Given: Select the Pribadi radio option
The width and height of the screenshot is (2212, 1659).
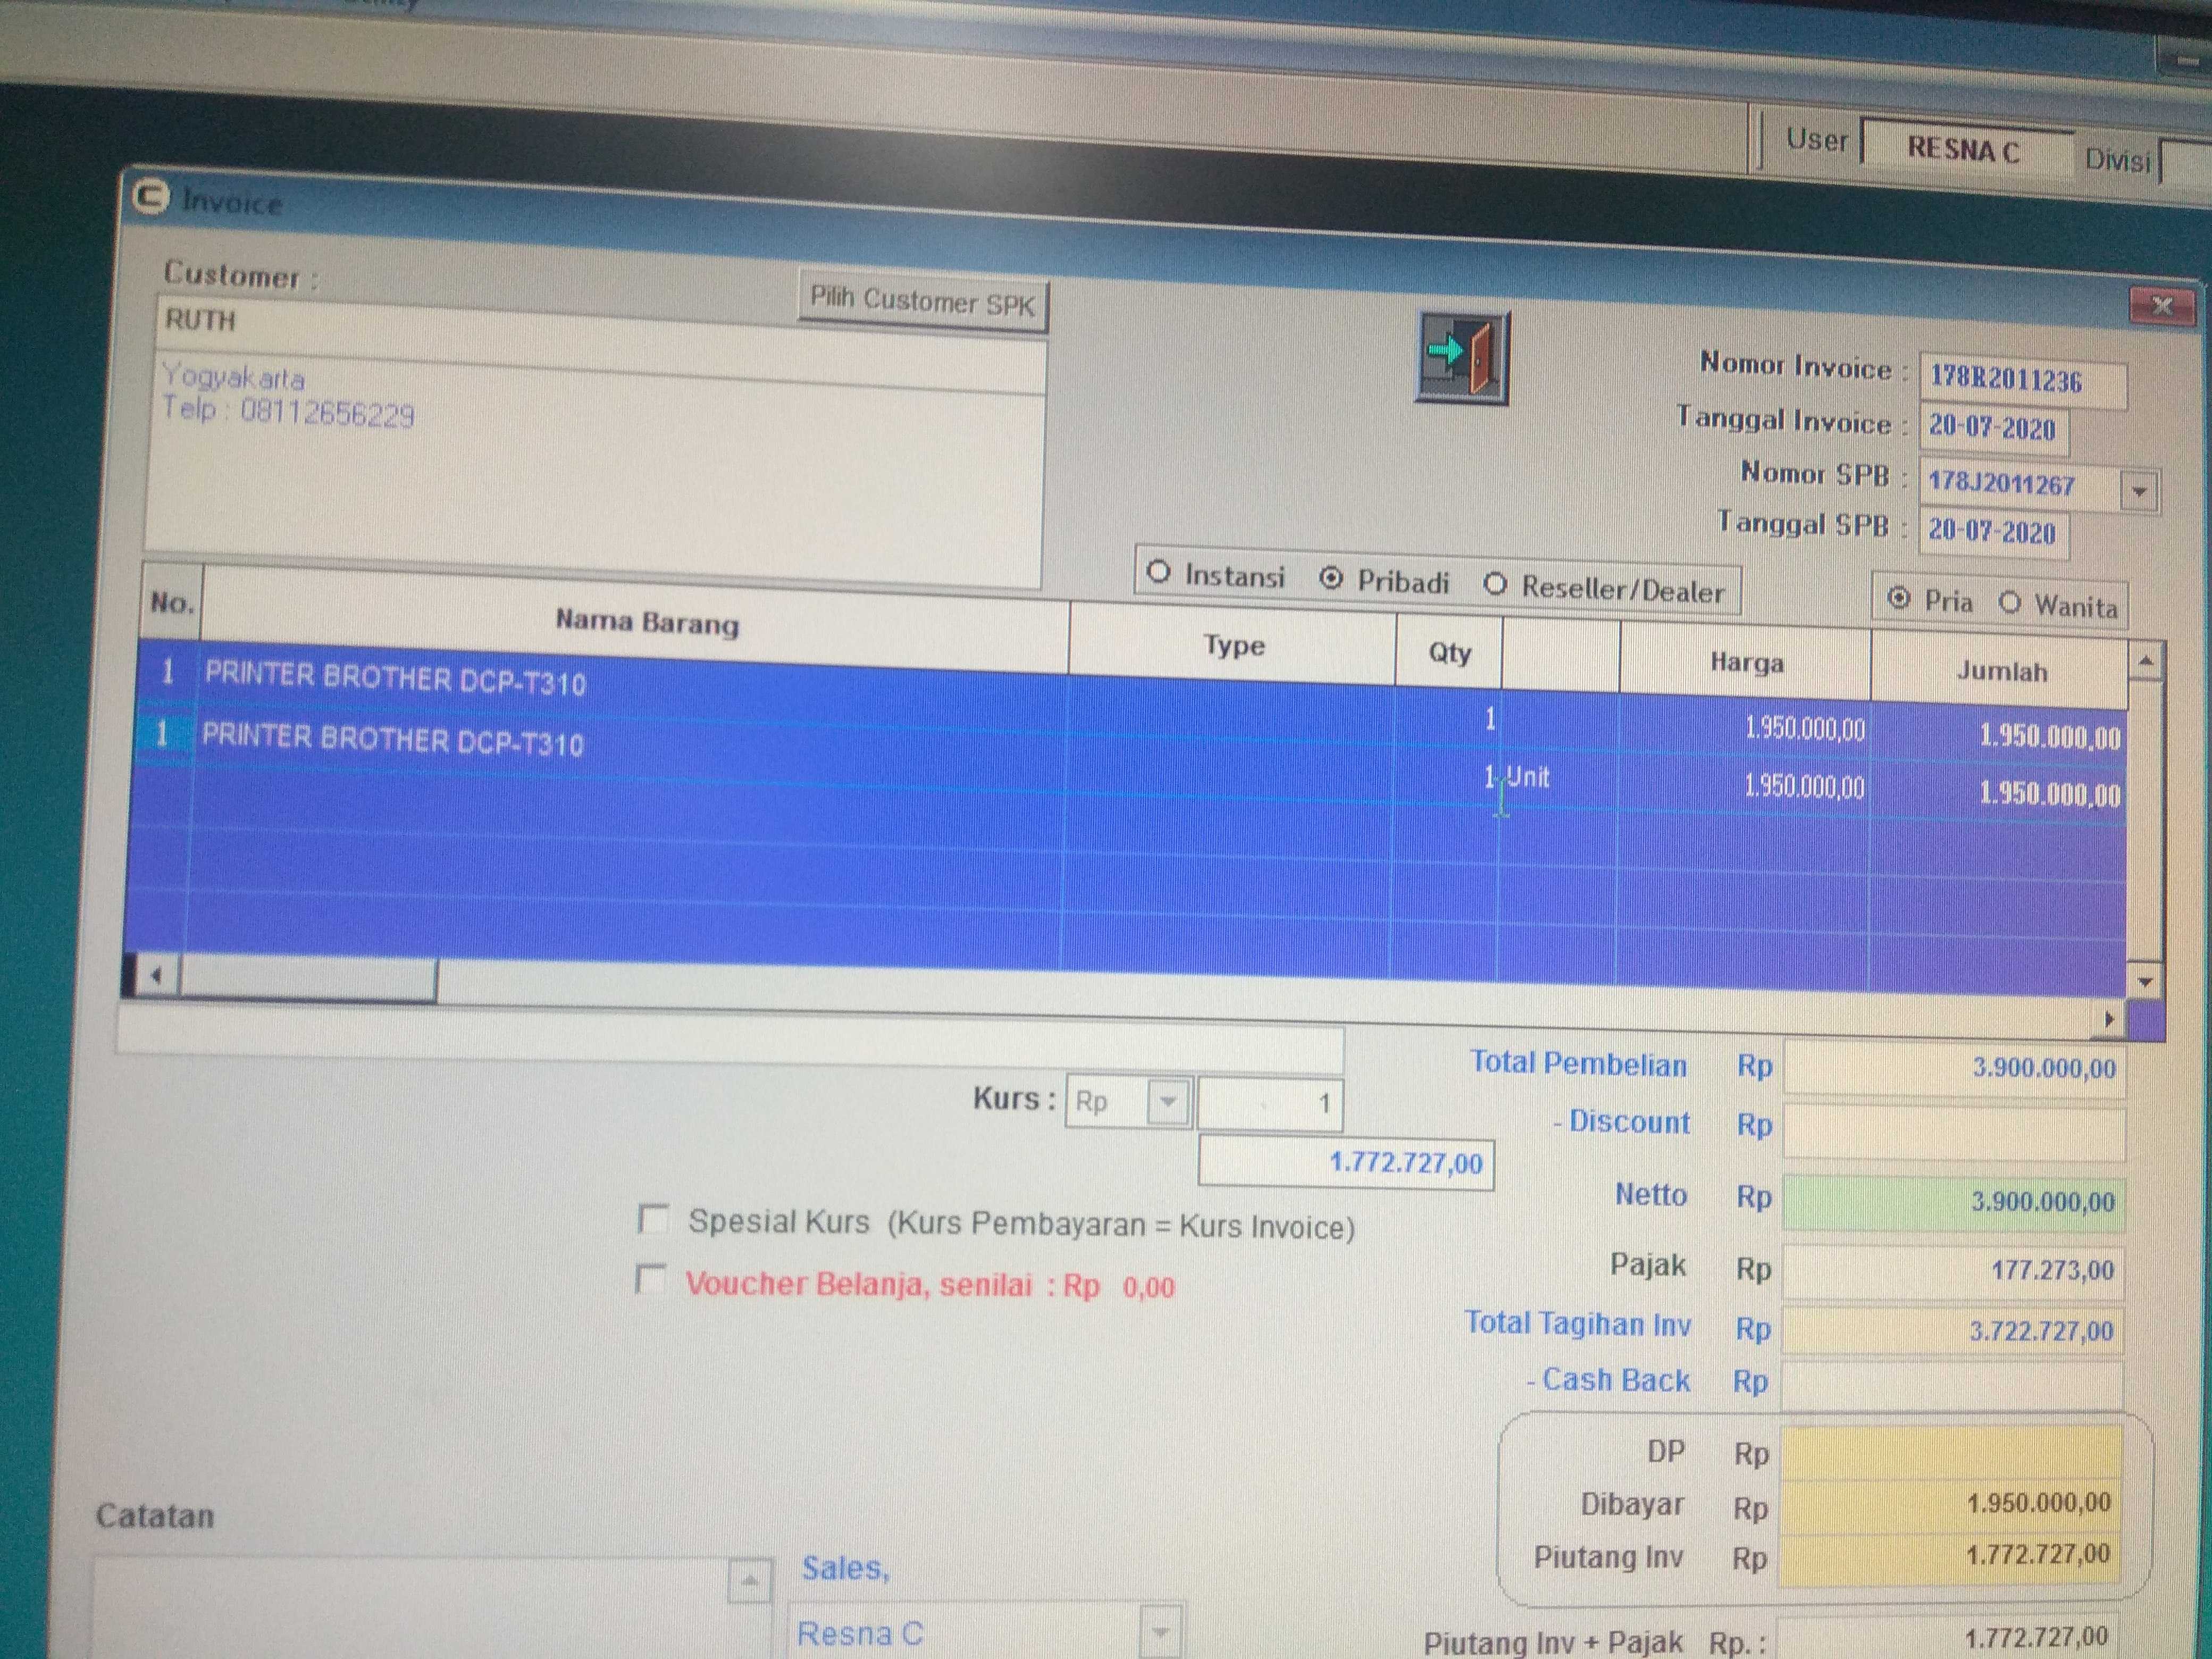Looking at the screenshot, I should (x=1331, y=579).
